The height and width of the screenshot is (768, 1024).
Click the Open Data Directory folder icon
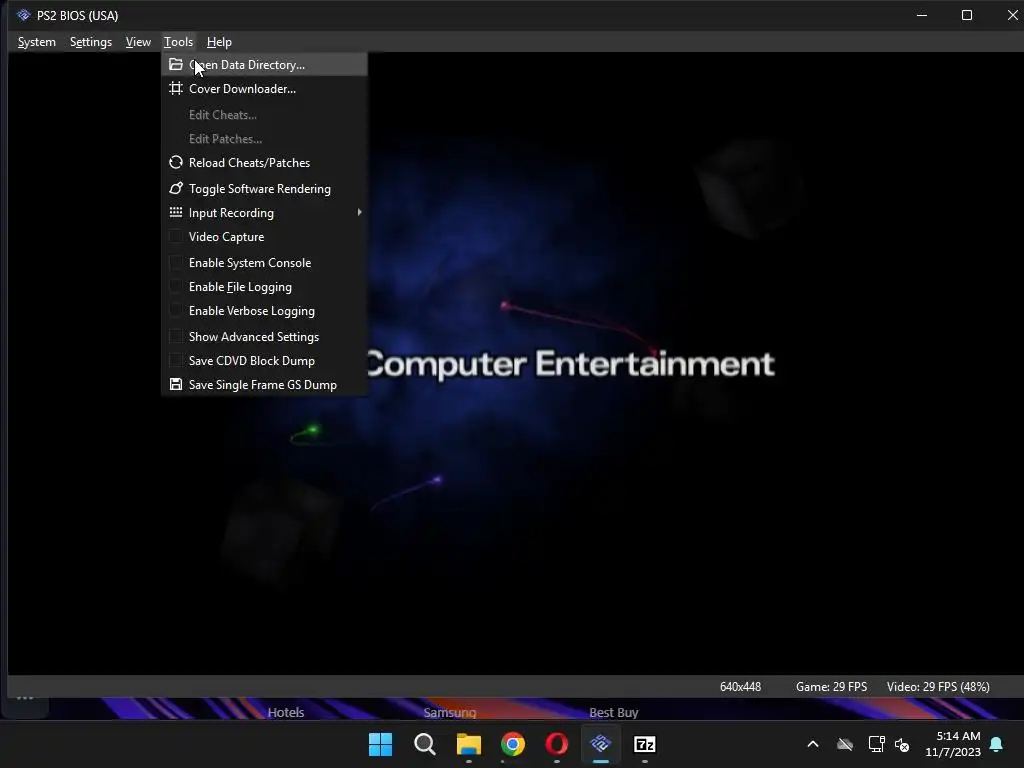[x=176, y=65]
